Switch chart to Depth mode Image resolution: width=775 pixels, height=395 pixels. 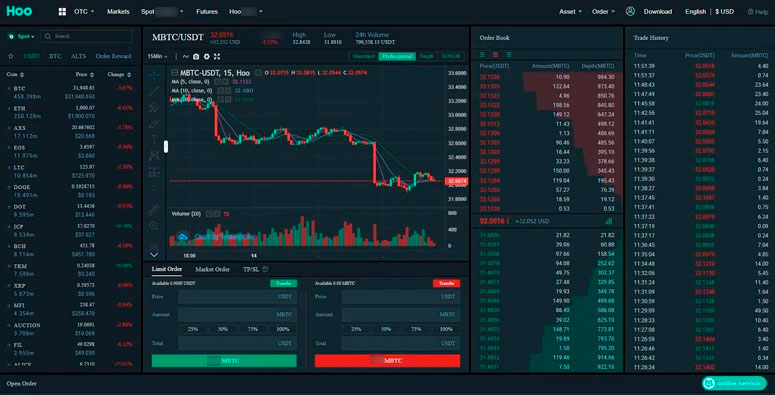click(x=426, y=56)
